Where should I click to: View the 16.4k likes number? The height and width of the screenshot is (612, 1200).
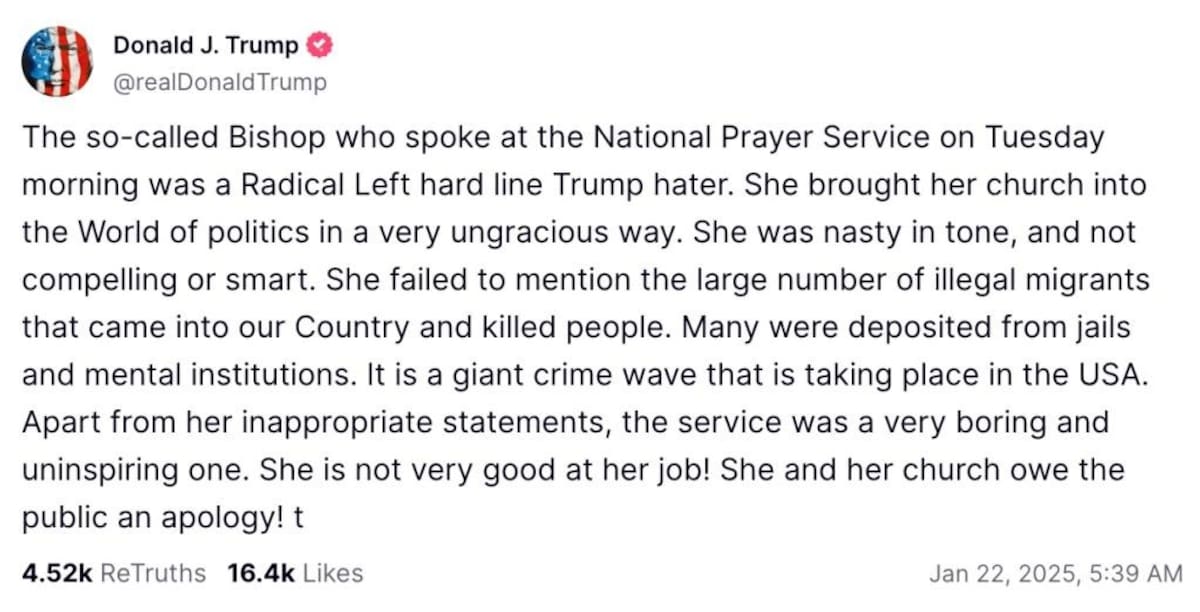tap(258, 573)
